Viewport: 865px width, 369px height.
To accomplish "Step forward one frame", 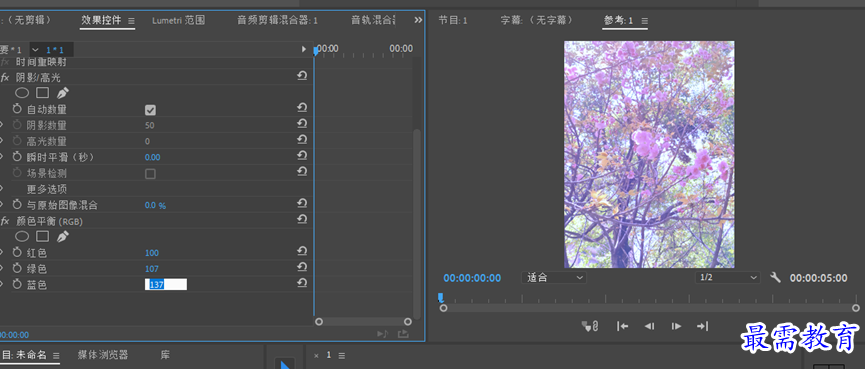I will click(676, 326).
